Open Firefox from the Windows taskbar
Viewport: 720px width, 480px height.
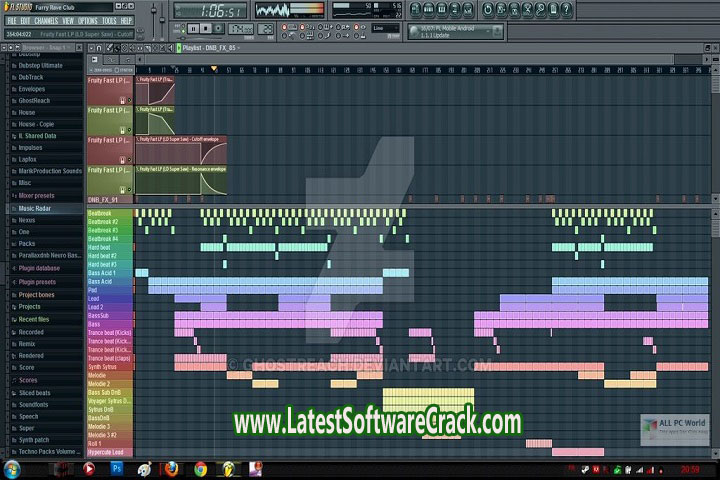coord(171,469)
